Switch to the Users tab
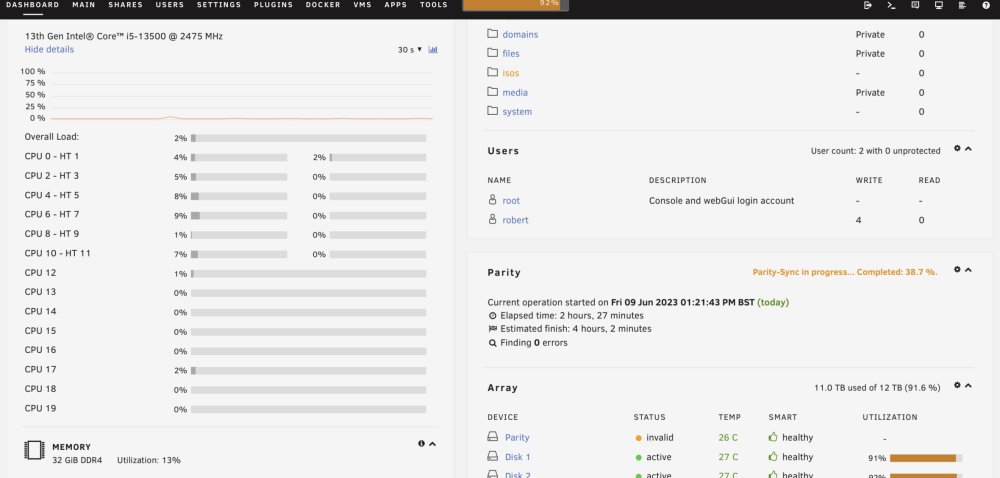The height and width of the screenshot is (478, 1000). click(x=170, y=5)
